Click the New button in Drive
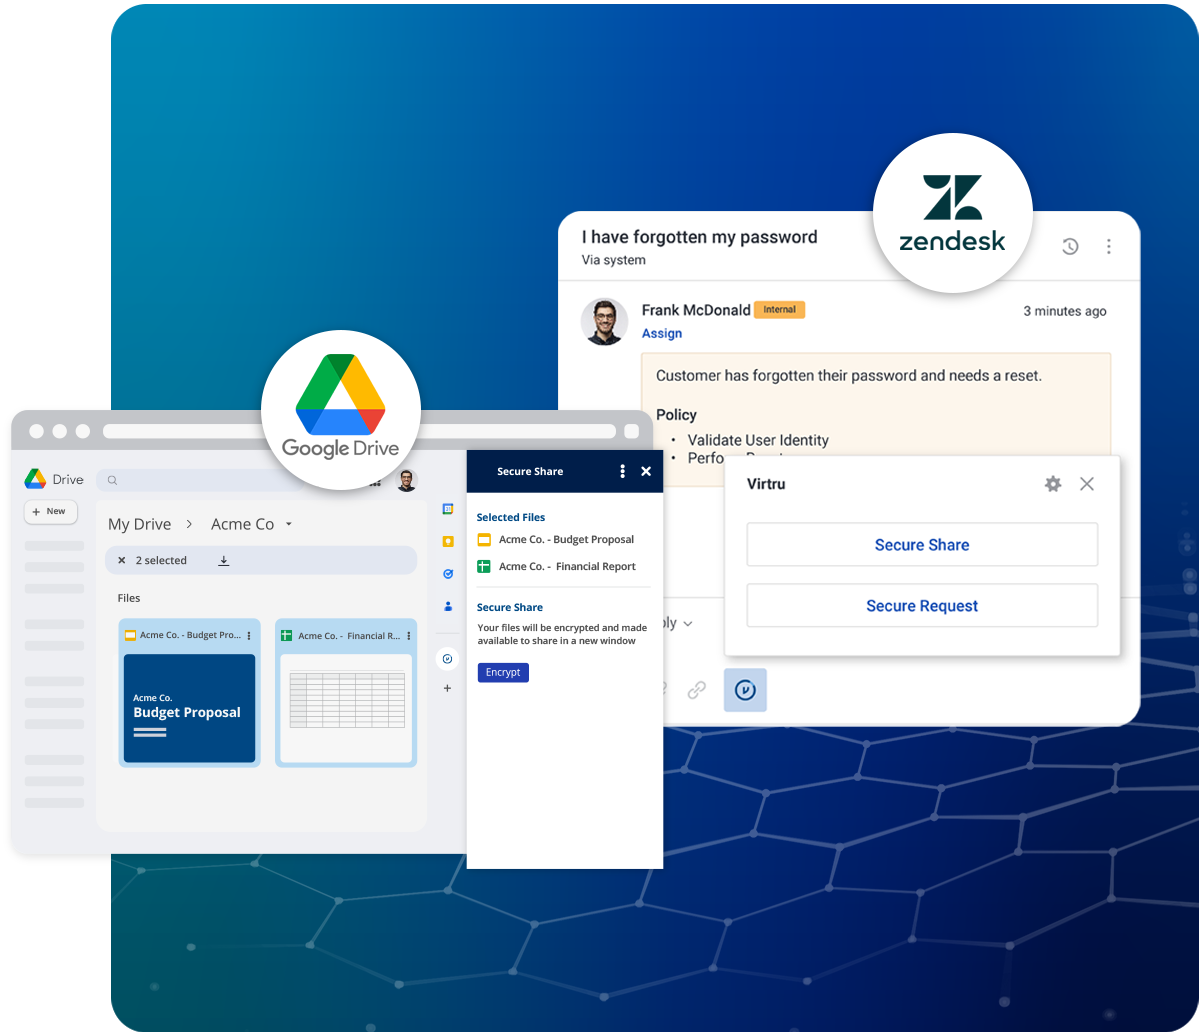 point(50,511)
